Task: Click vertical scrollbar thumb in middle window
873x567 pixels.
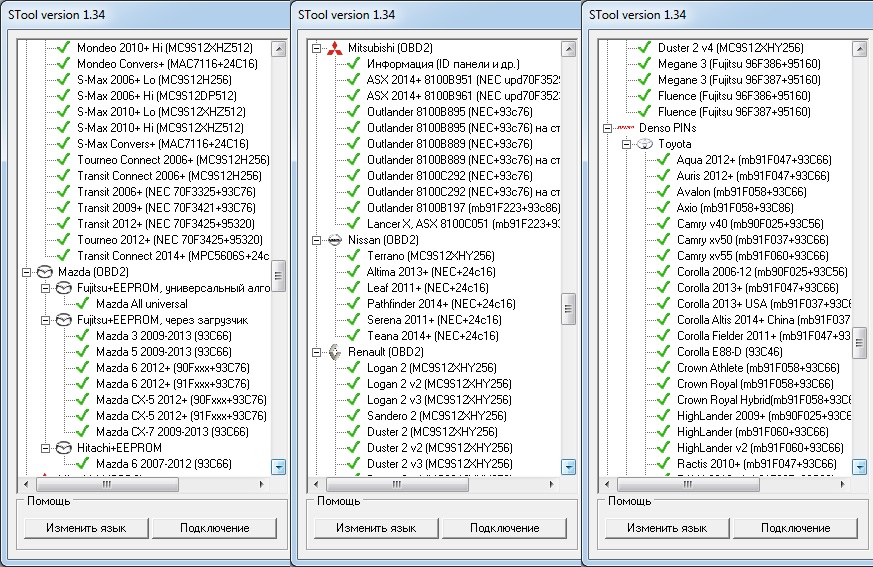Action: point(568,309)
